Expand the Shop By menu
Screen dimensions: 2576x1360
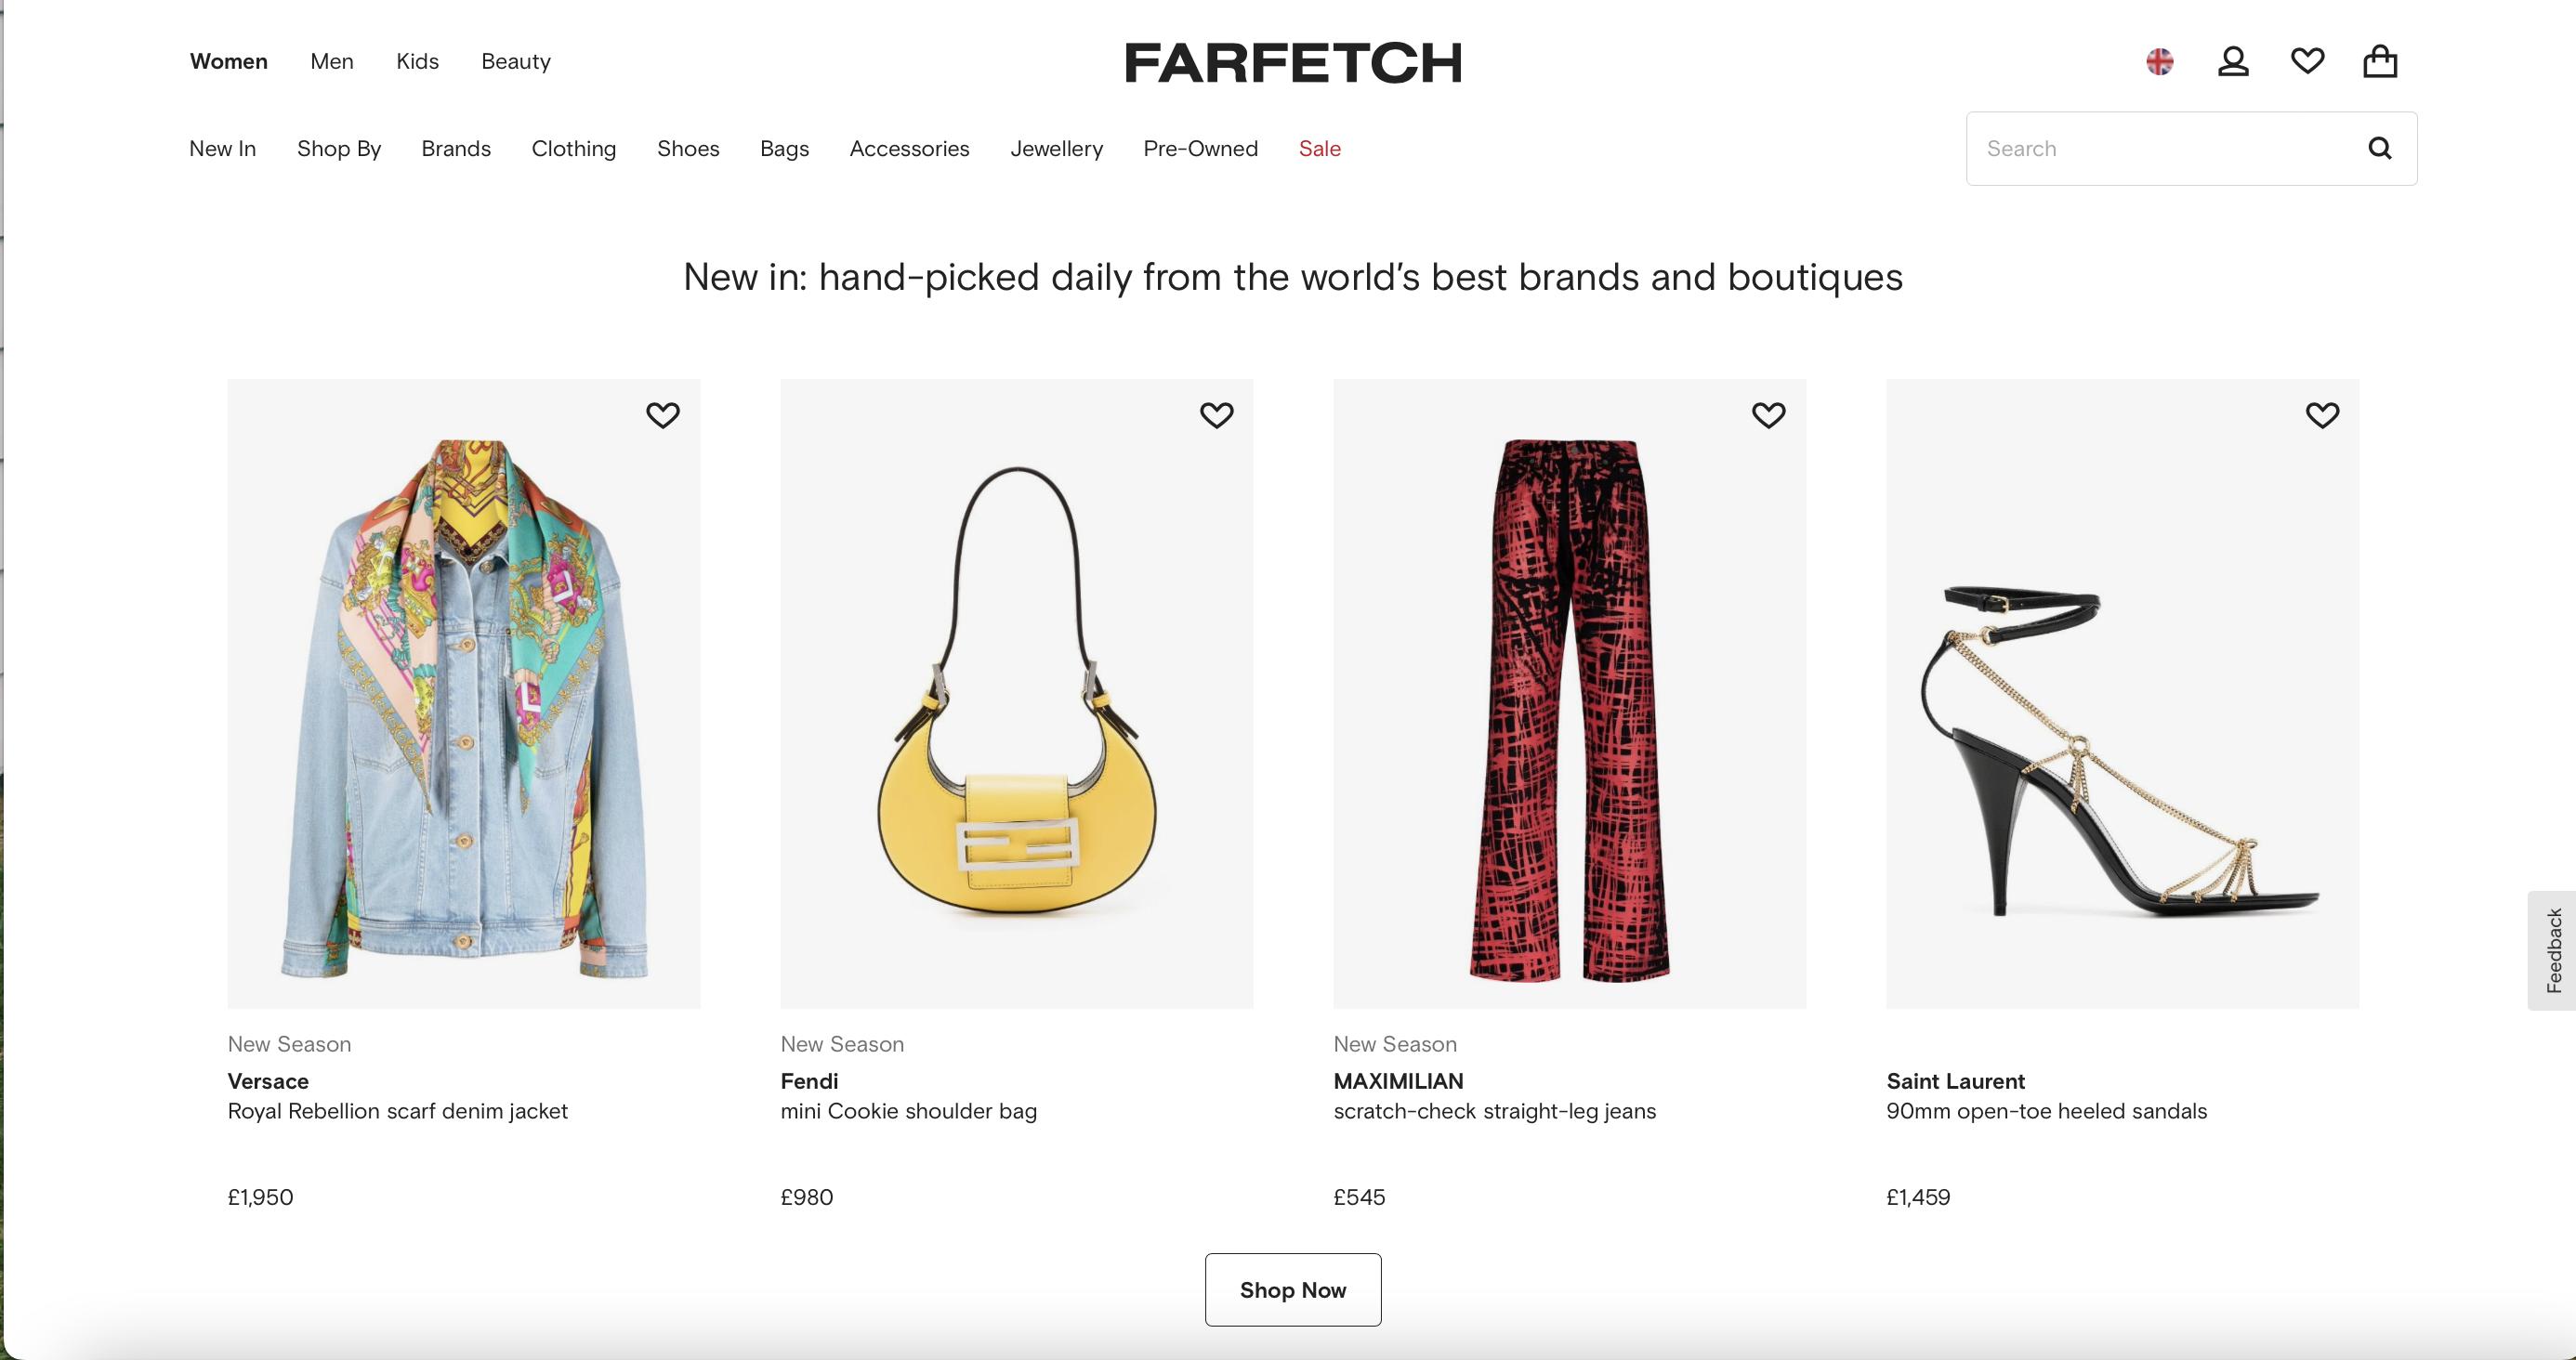tap(339, 149)
